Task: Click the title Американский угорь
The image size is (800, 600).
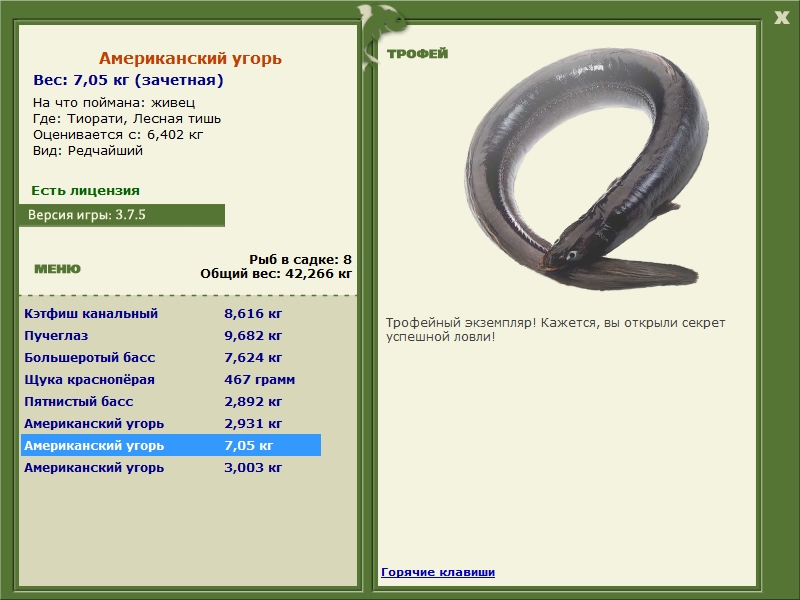Action: tap(190, 58)
